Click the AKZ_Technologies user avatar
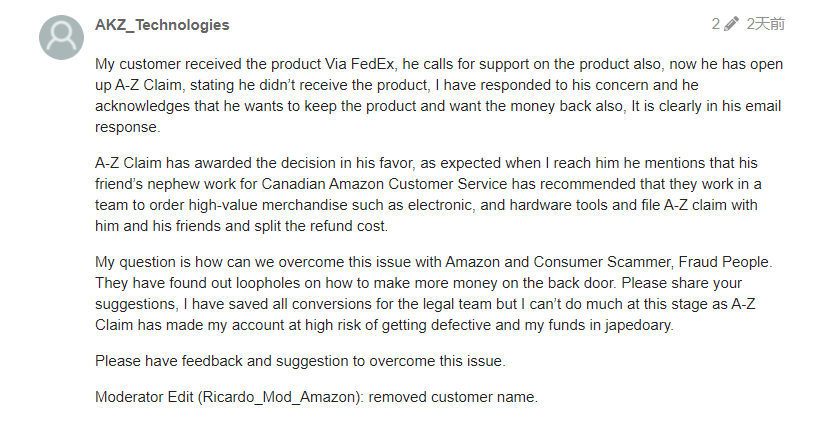 61,38
